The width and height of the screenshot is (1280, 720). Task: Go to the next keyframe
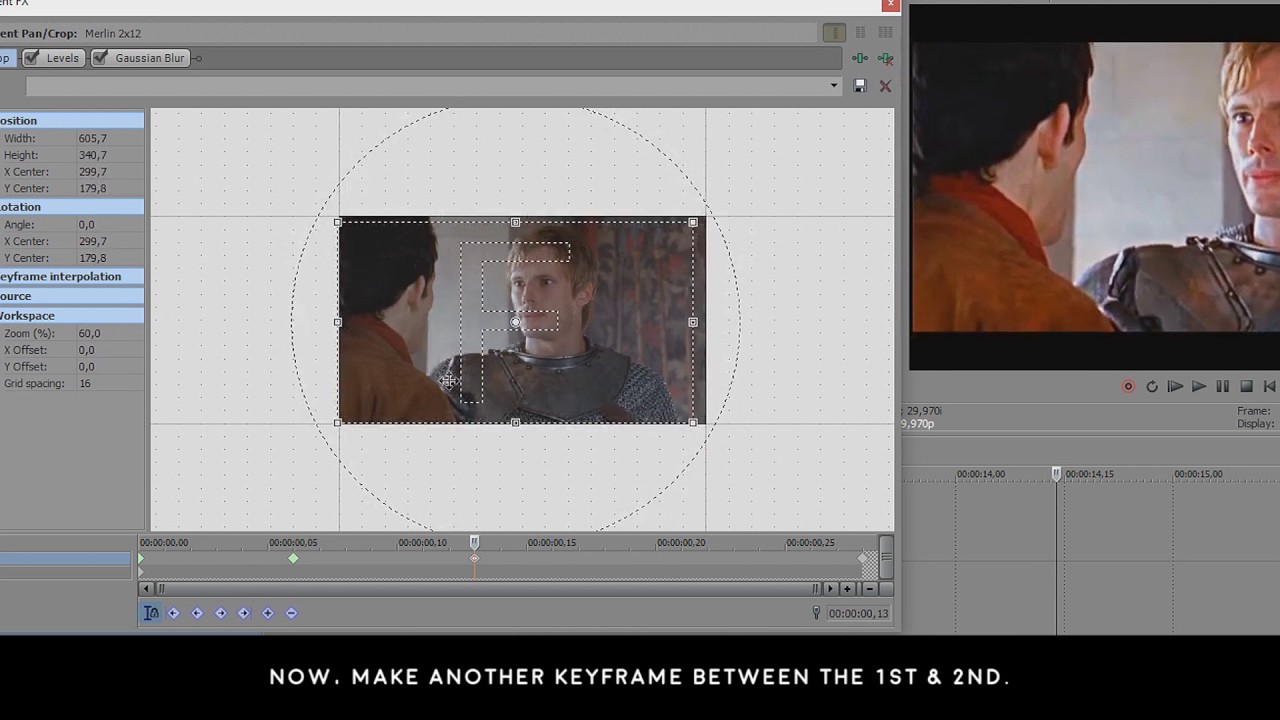[x=221, y=613]
